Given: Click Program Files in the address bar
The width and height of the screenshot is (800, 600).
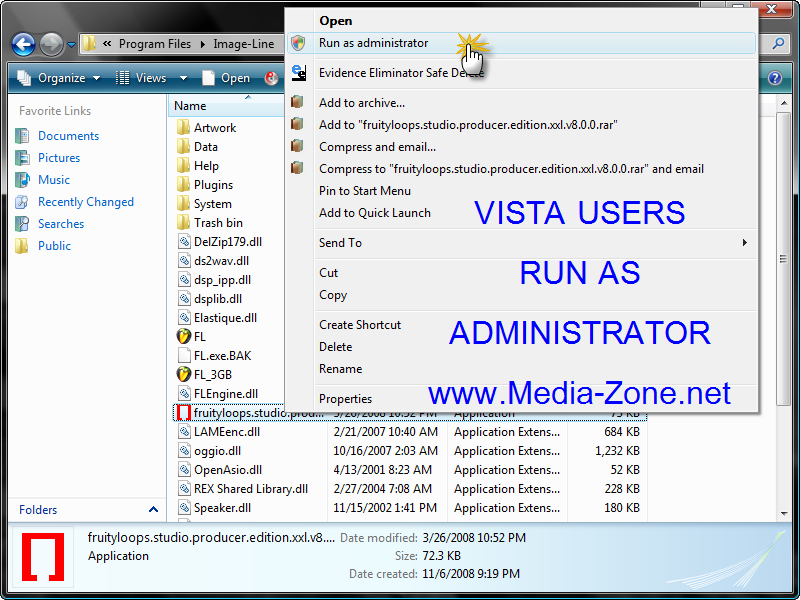Looking at the screenshot, I should 155,44.
